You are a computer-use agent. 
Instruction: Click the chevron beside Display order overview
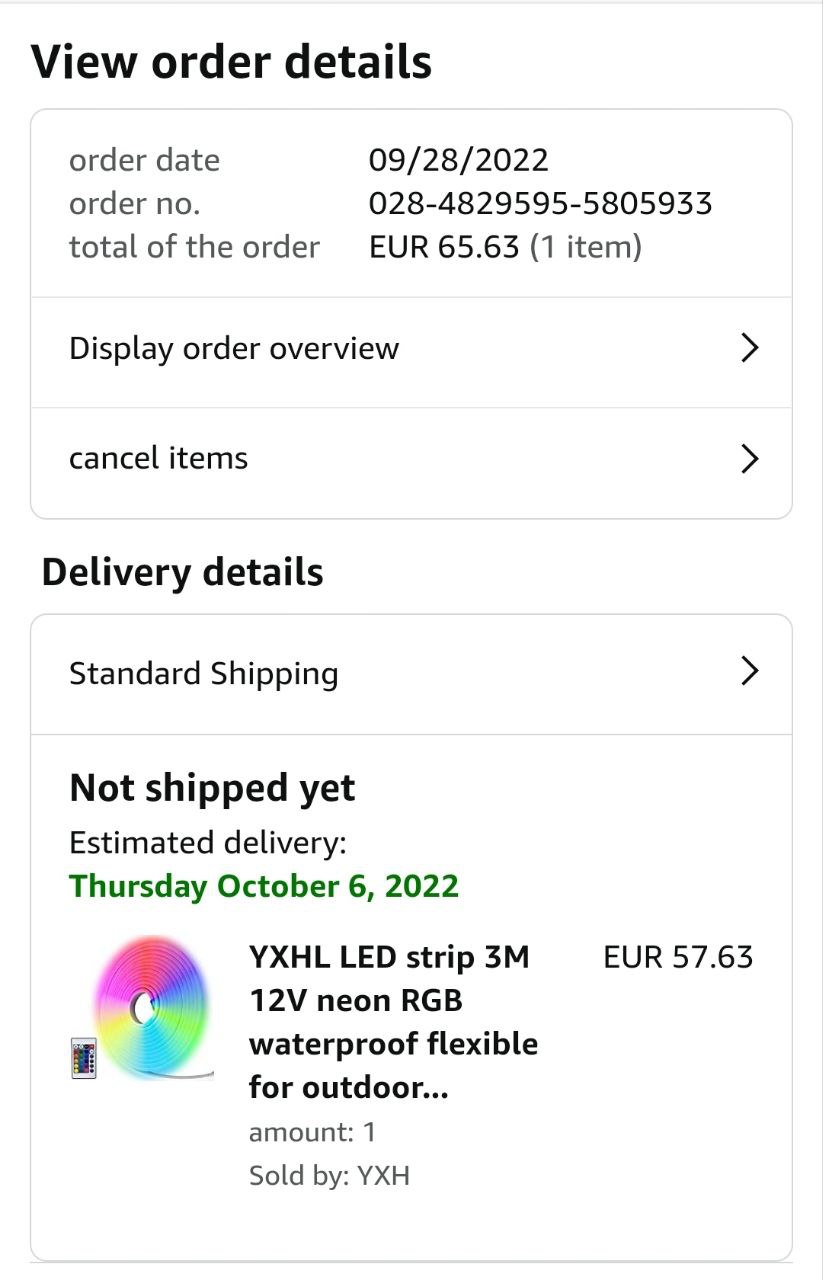[749, 348]
